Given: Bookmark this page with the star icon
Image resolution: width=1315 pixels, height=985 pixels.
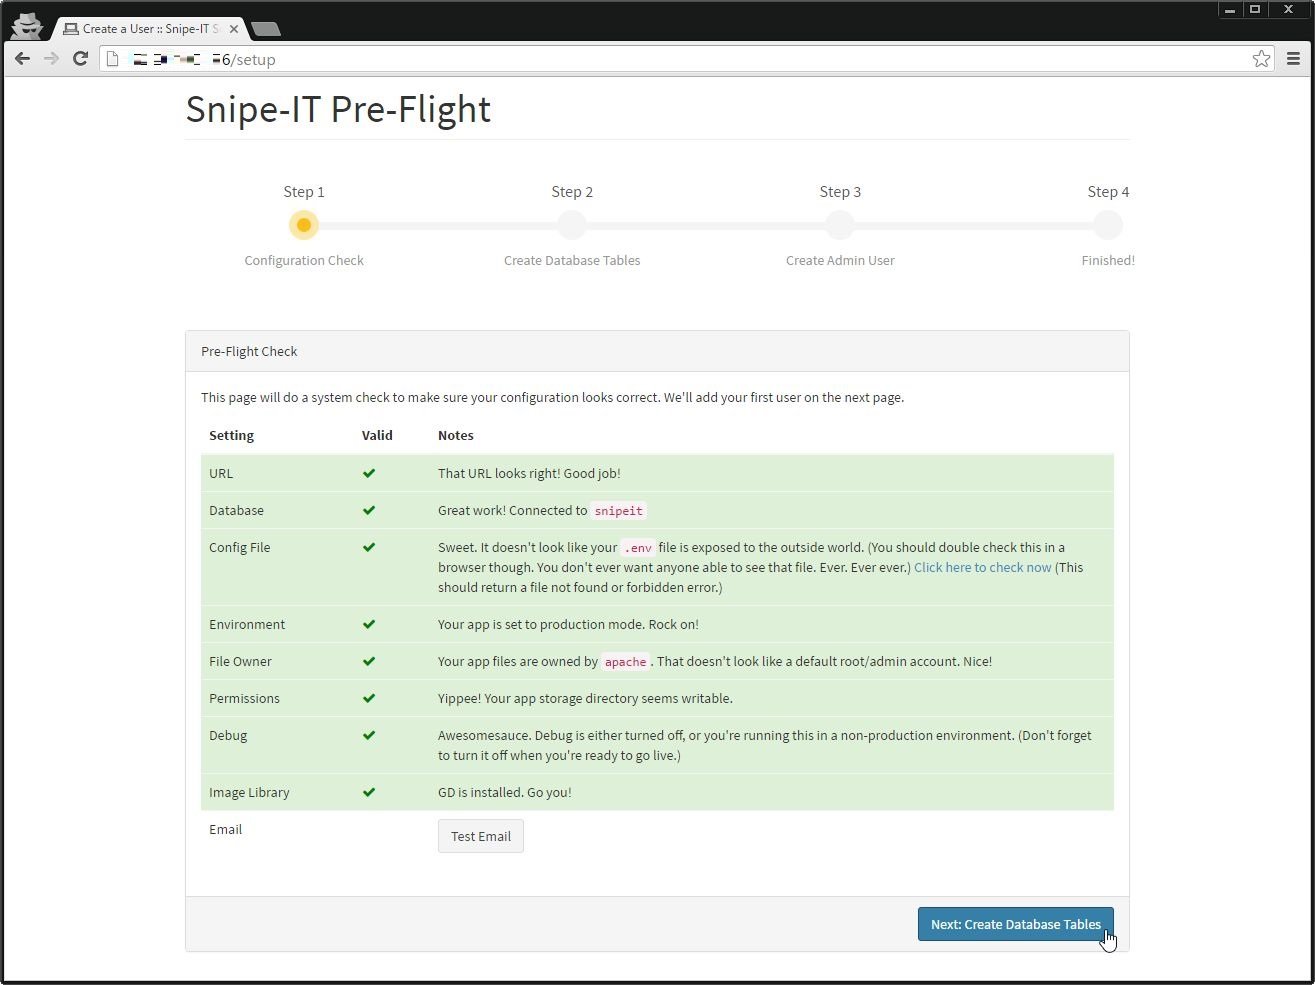Looking at the screenshot, I should click(x=1261, y=59).
